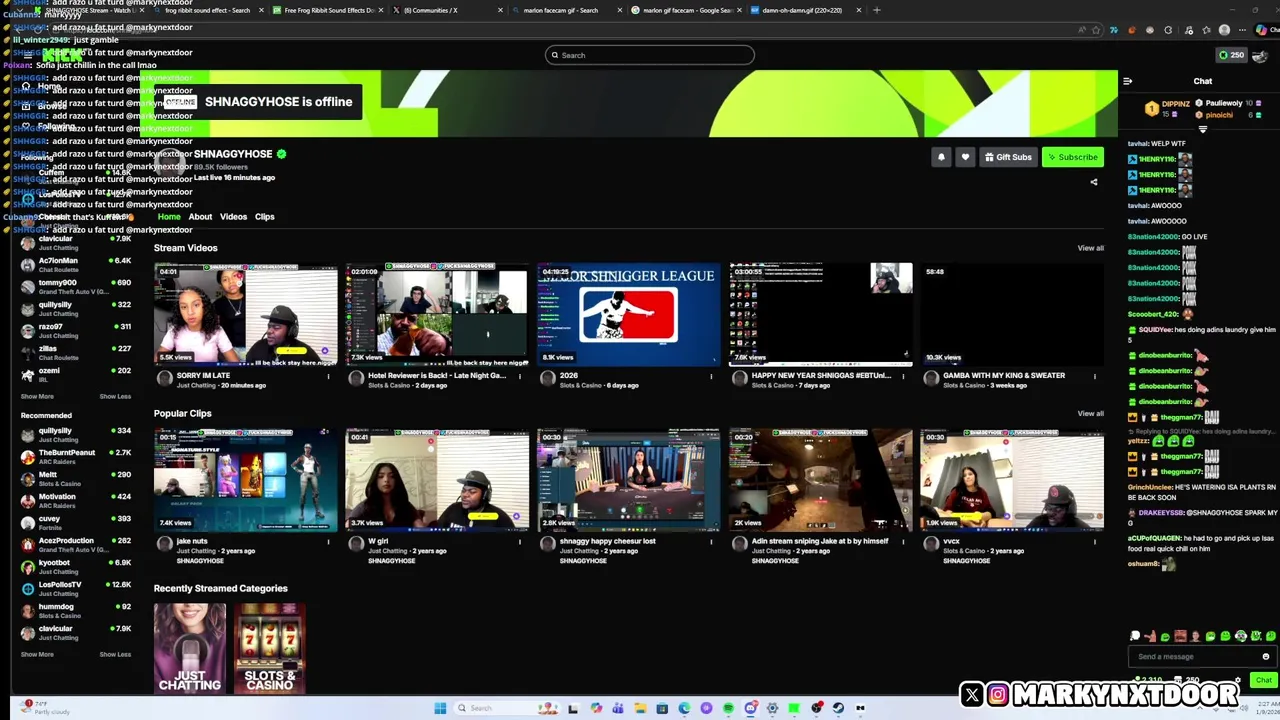The height and width of the screenshot is (720, 1280).
Task: Open kyootbot in Recommended list
Action: [x=76, y=567]
